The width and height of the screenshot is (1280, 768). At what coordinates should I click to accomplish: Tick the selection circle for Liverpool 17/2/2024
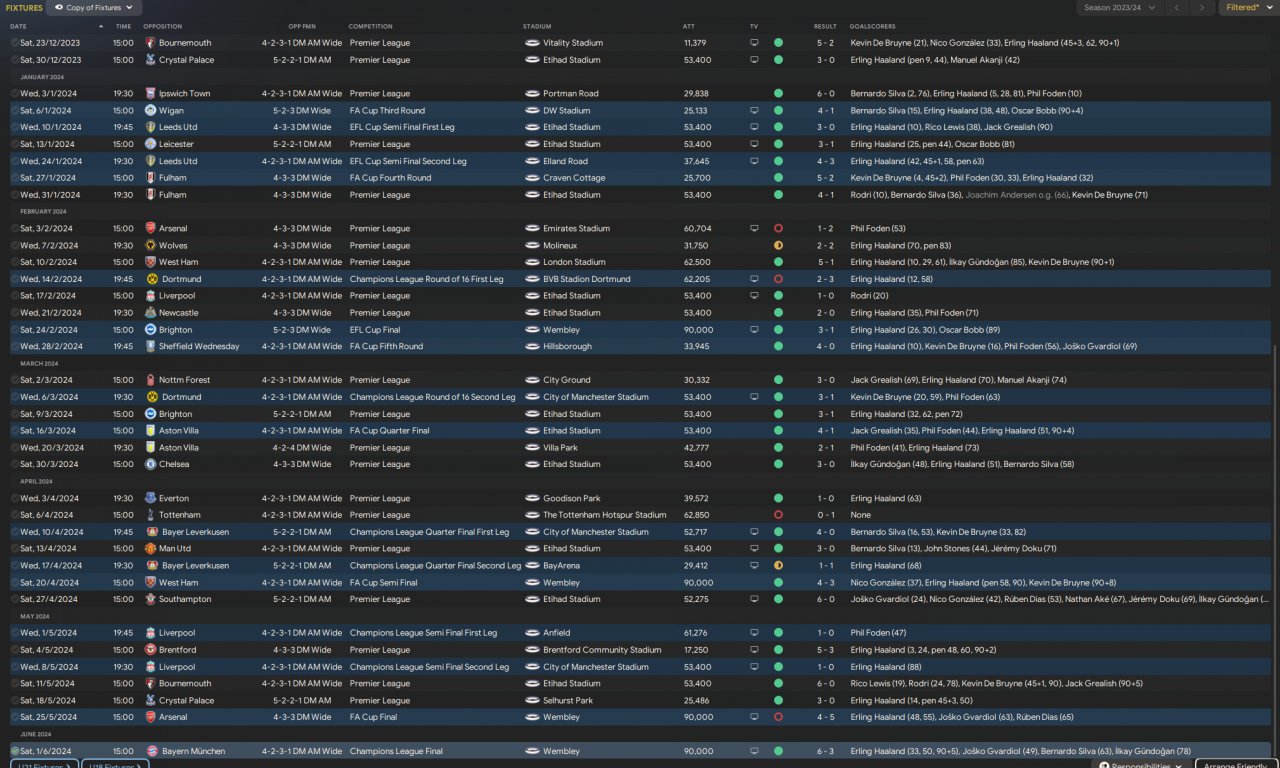coord(15,296)
